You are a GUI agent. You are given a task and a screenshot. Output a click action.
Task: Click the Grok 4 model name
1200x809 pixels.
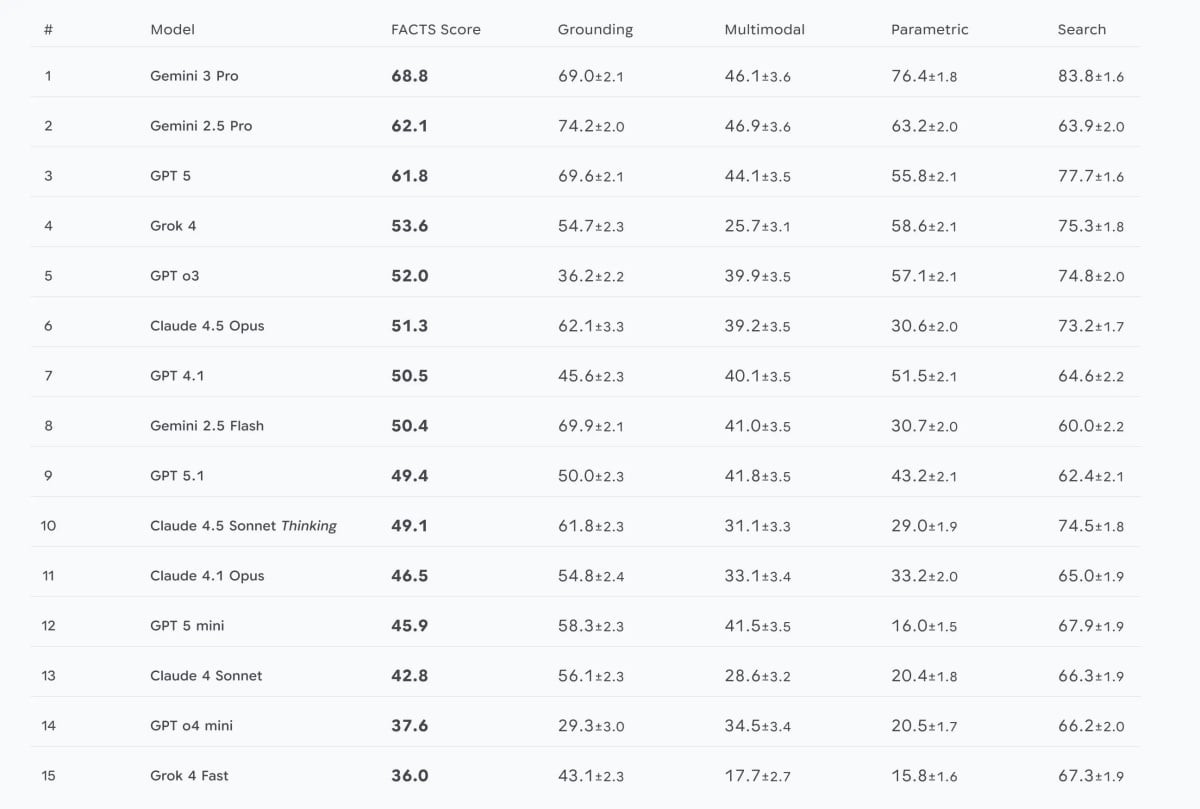pos(173,226)
